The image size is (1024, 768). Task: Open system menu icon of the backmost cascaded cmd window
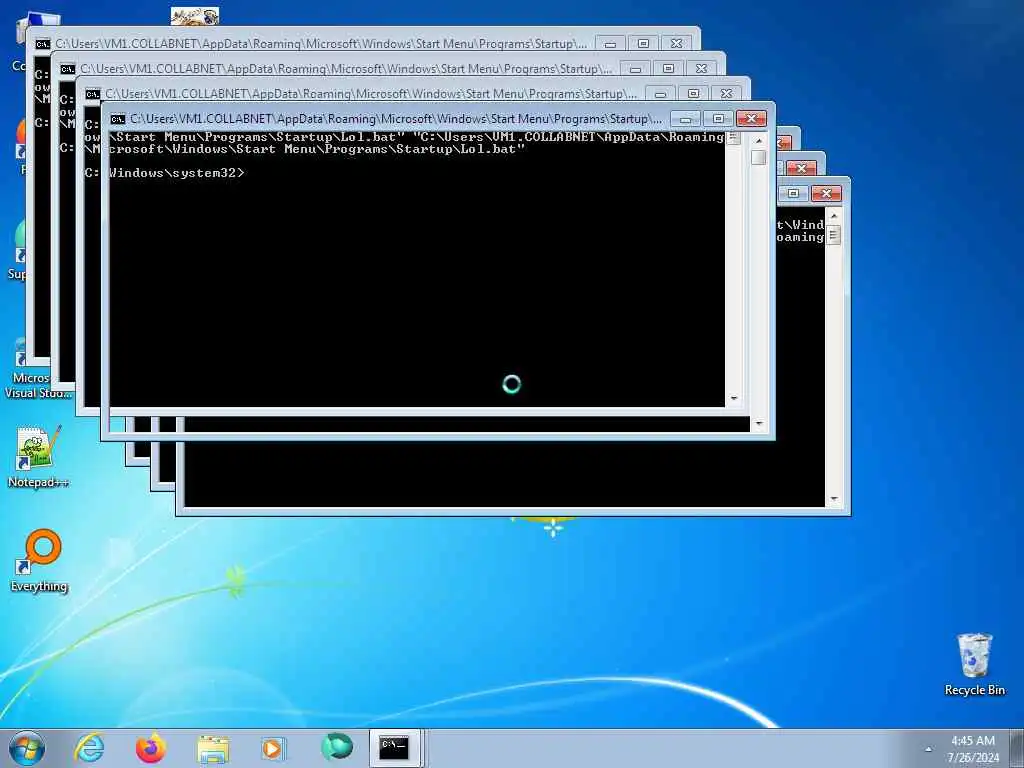tap(42, 44)
